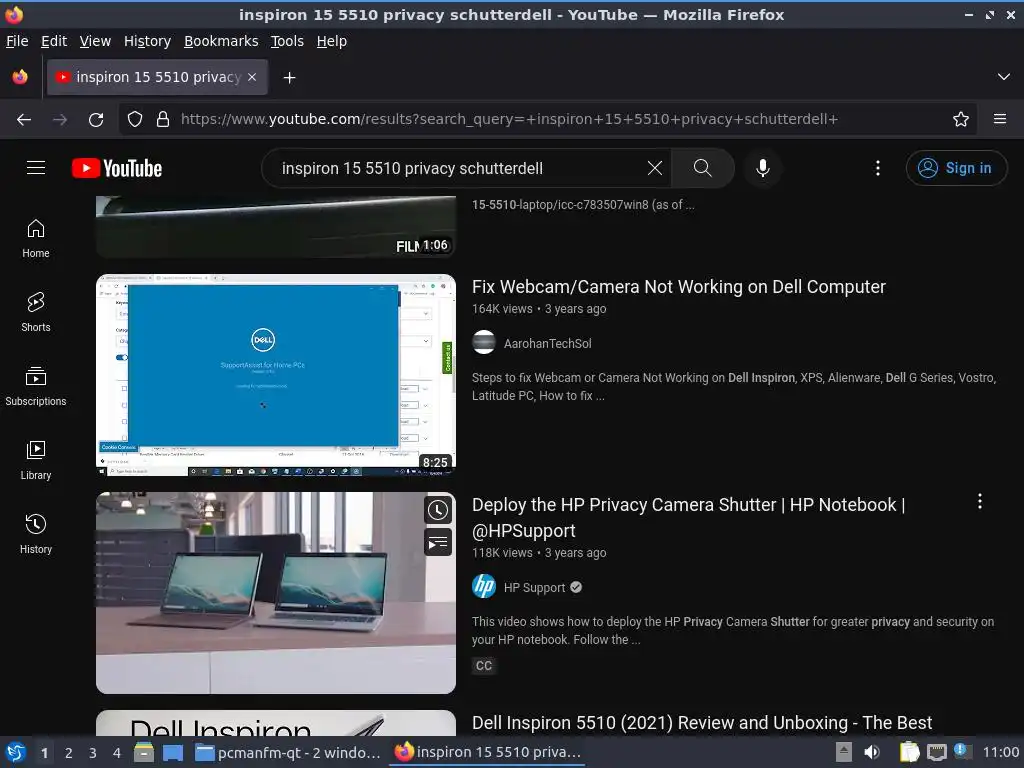Reload the page in Firefox
The height and width of the screenshot is (768, 1024).
[96, 120]
